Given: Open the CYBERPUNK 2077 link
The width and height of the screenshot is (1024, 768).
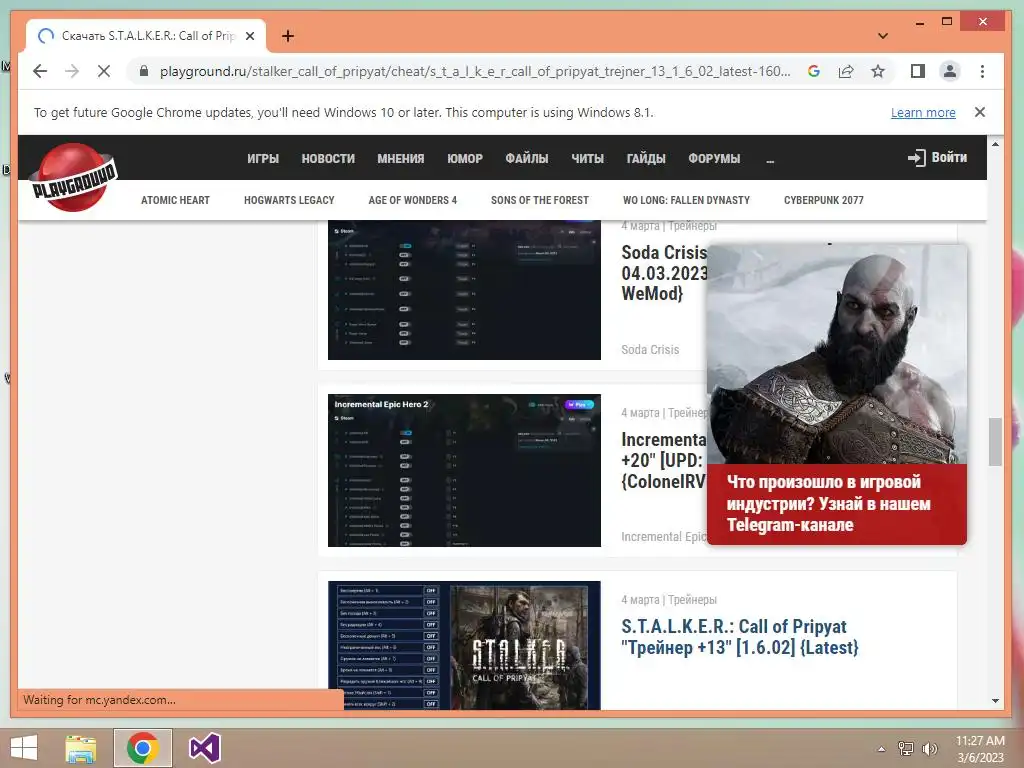Looking at the screenshot, I should (824, 200).
